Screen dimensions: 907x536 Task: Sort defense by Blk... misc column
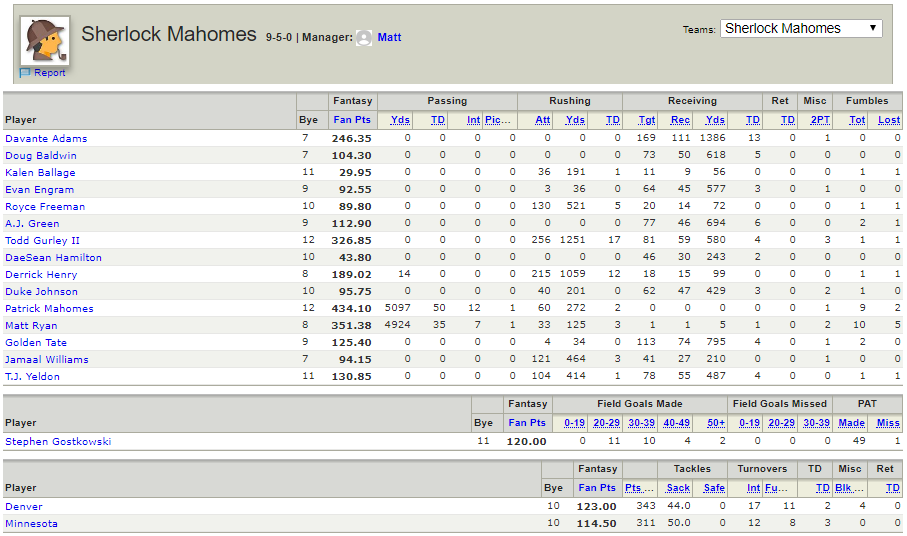point(849,487)
